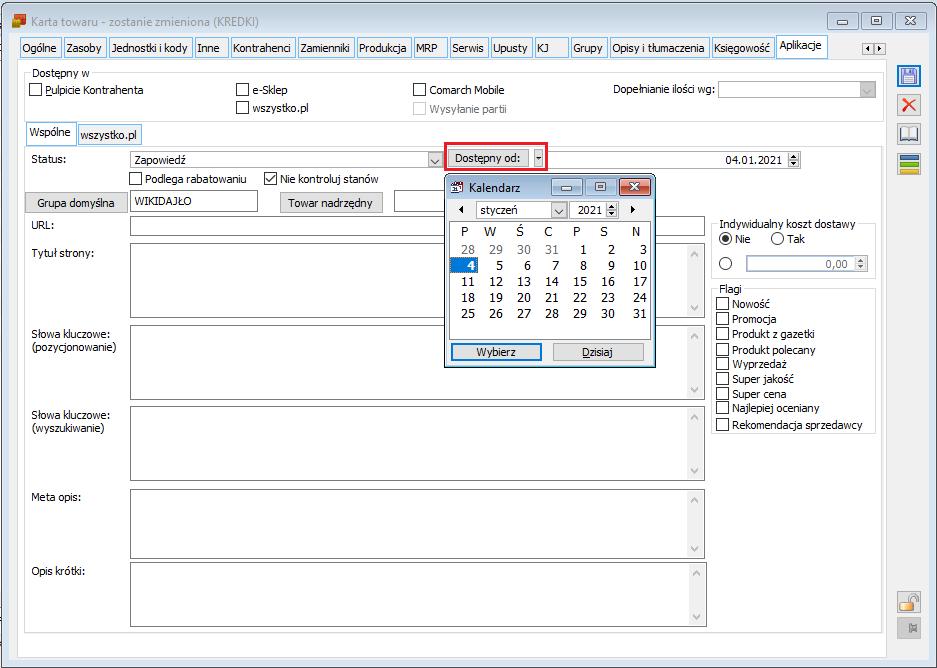937x668 pixels.
Task: Select the custom delivery cost radio button
Action: pos(725,263)
